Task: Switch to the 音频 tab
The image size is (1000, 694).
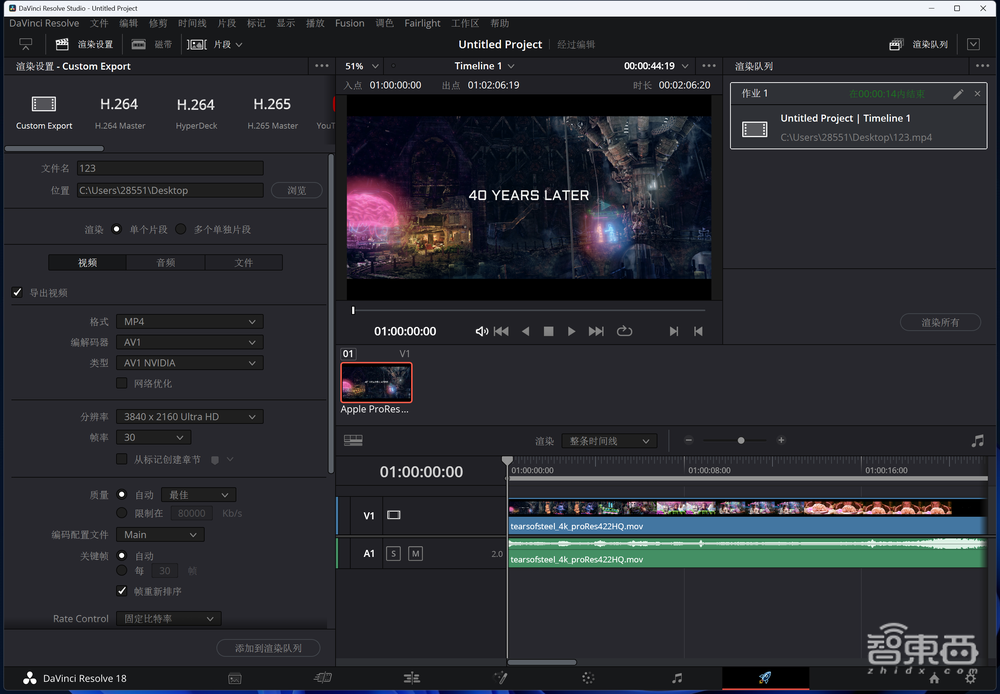Action: pos(166,262)
